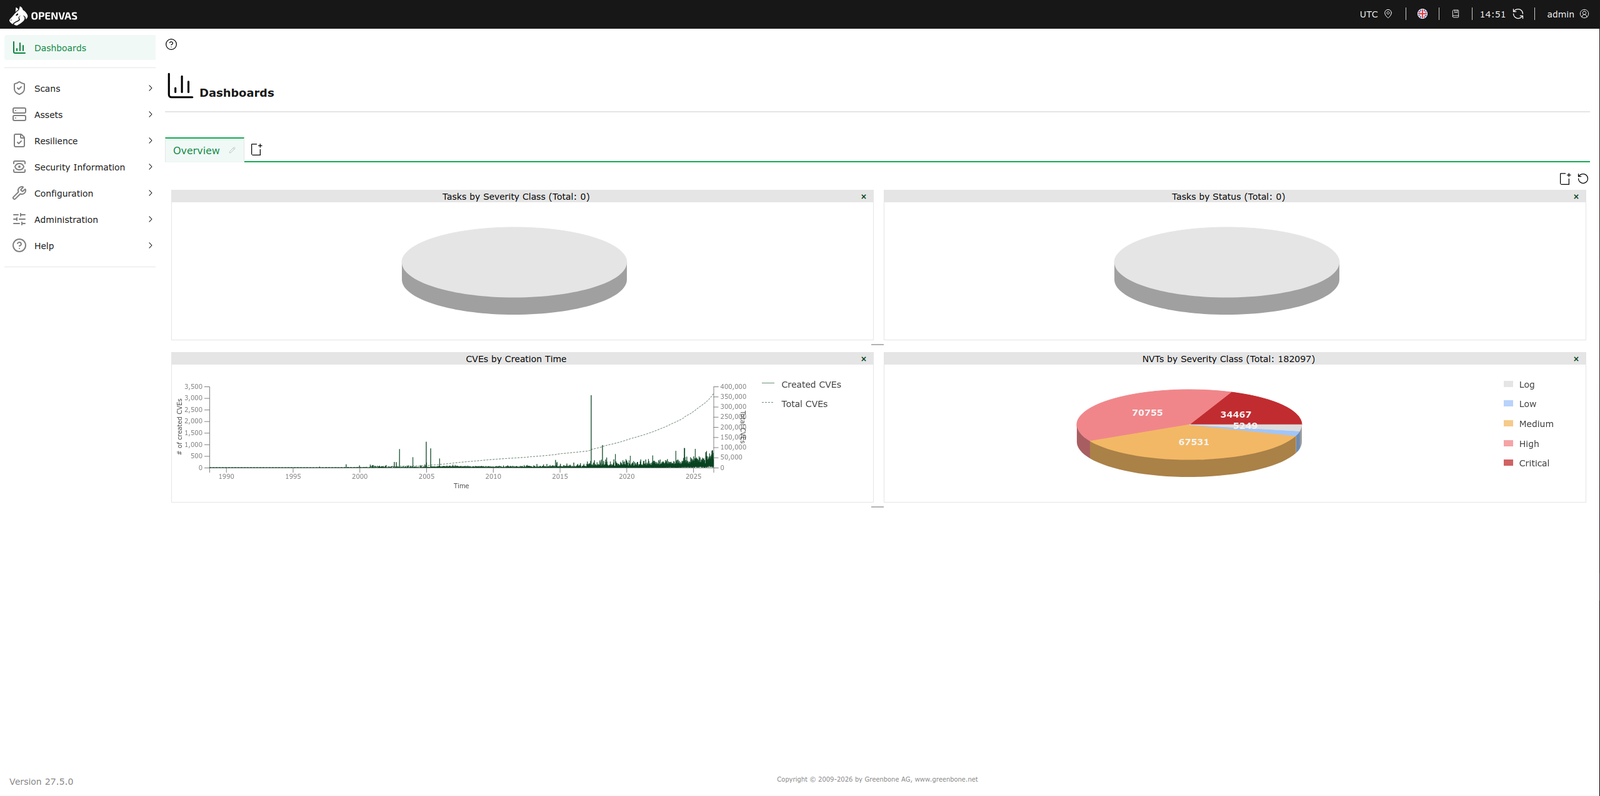Reset dashboard to defaults icon

pos(1583,179)
